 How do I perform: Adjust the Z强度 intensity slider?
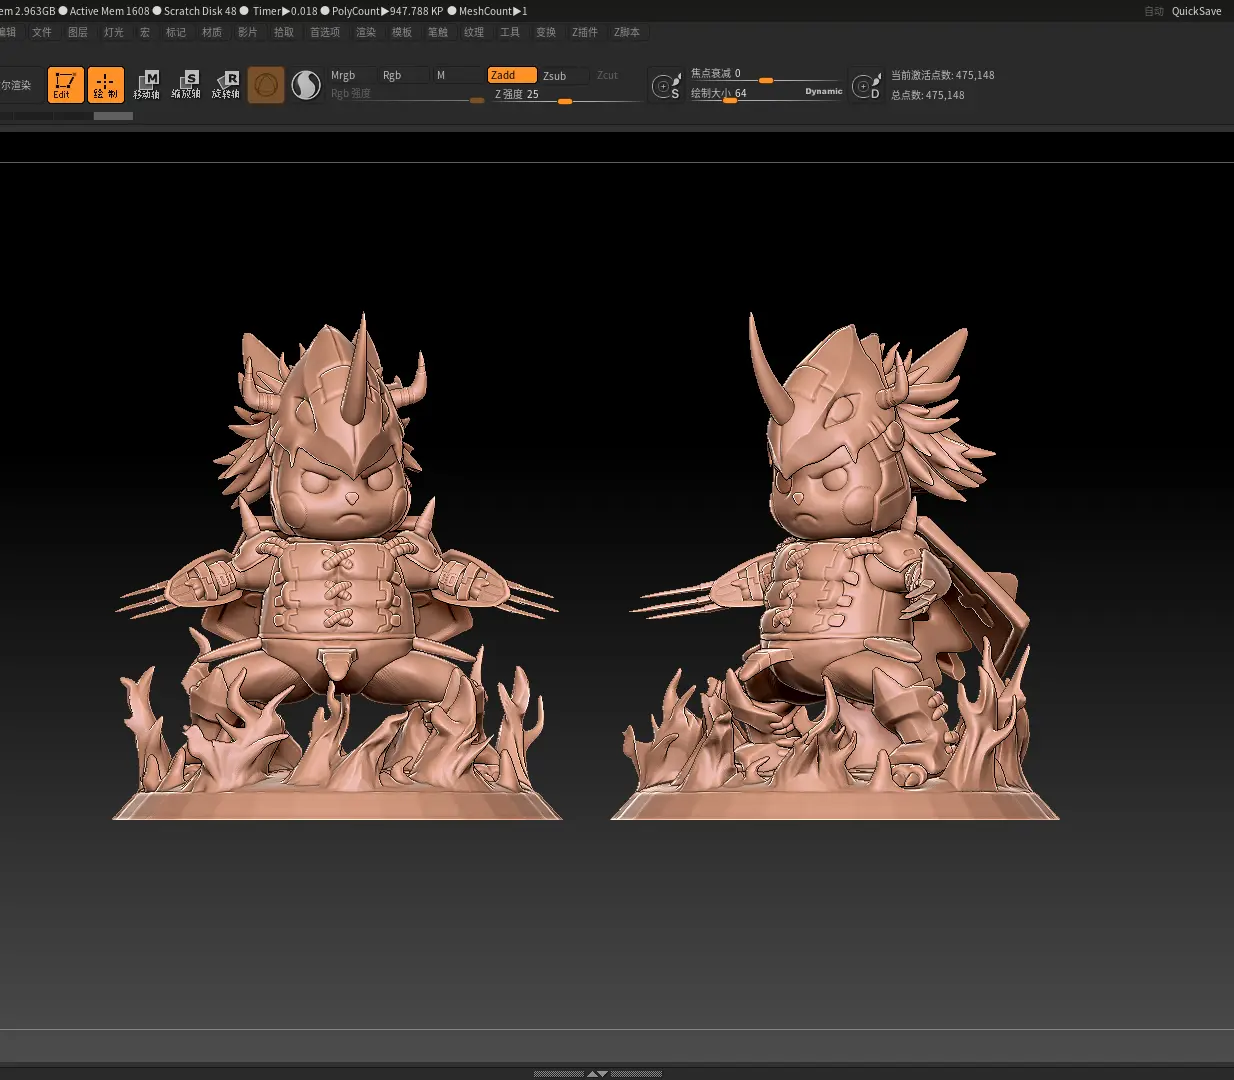(x=566, y=95)
